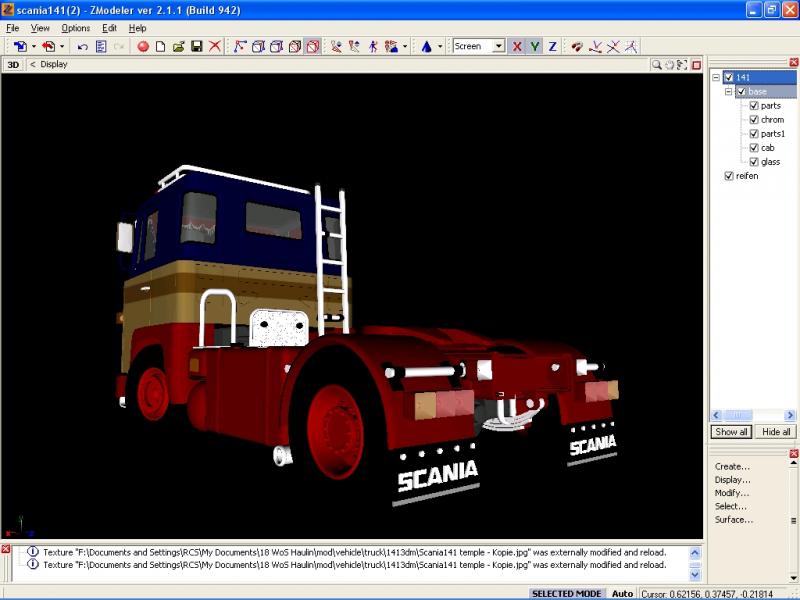The image size is (800, 600).
Task: Expand the viewport Display menu
Action: click(x=49, y=64)
